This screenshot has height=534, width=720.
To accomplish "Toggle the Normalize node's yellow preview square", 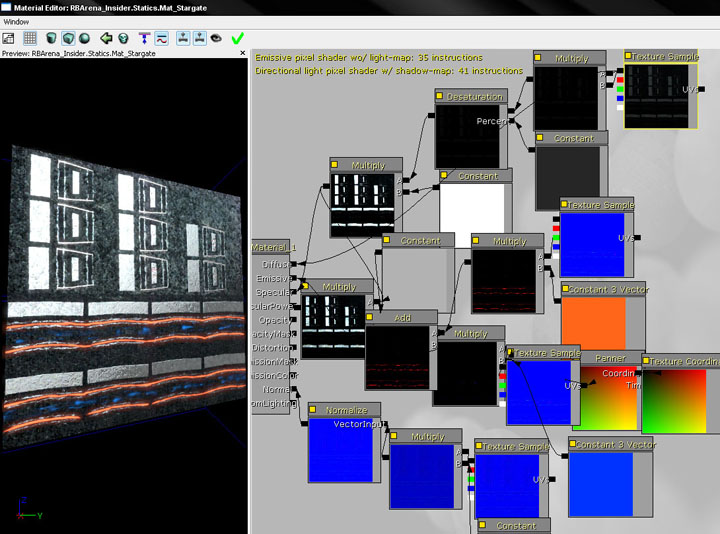I will (x=313, y=410).
